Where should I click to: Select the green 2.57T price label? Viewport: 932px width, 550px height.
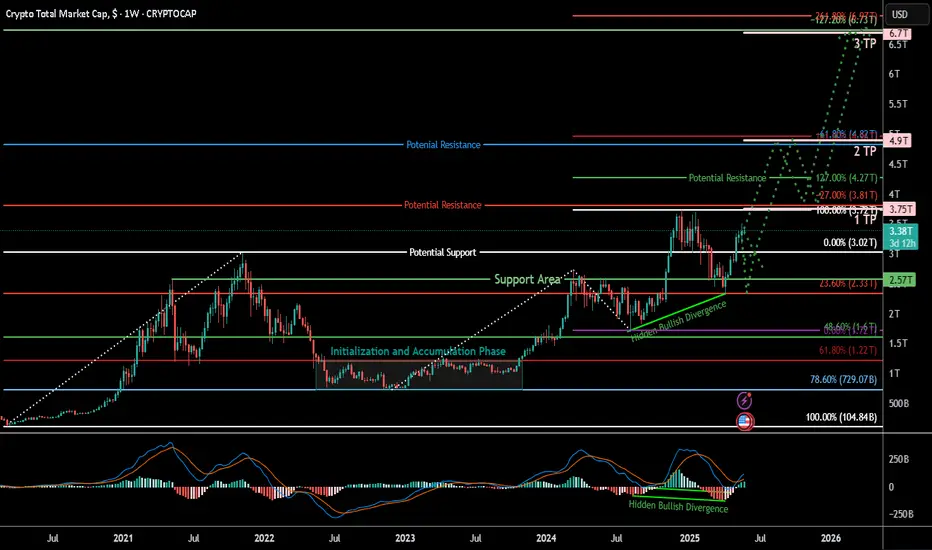[900, 279]
